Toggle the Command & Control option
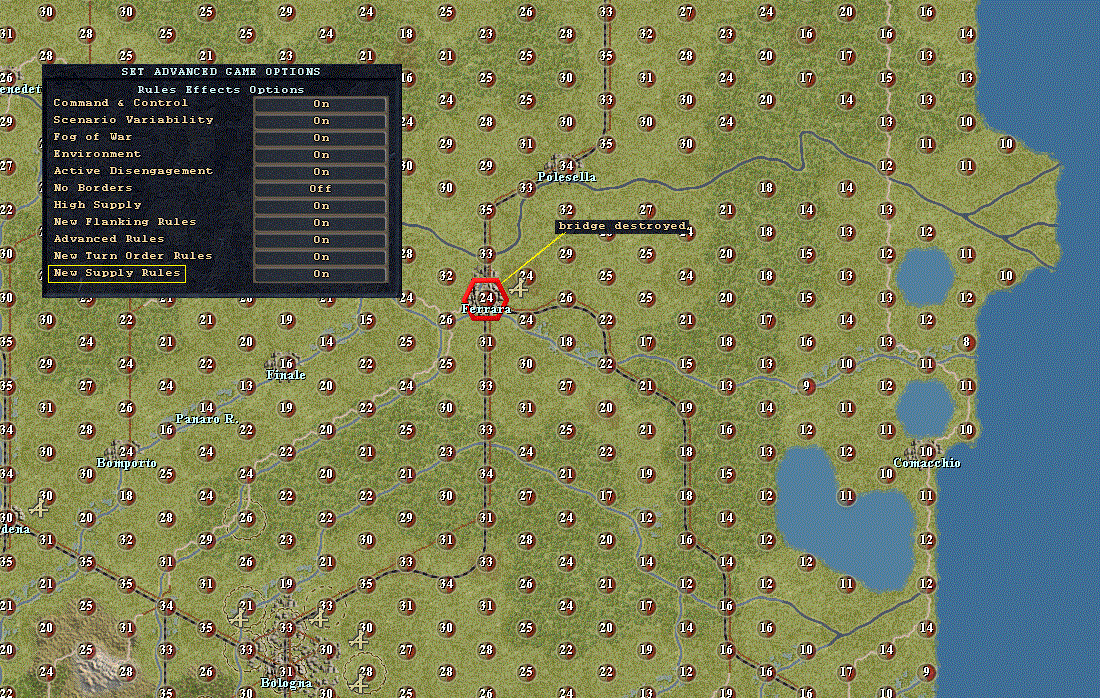This screenshot has height=698, width=1100. click(x=321, y=104)
